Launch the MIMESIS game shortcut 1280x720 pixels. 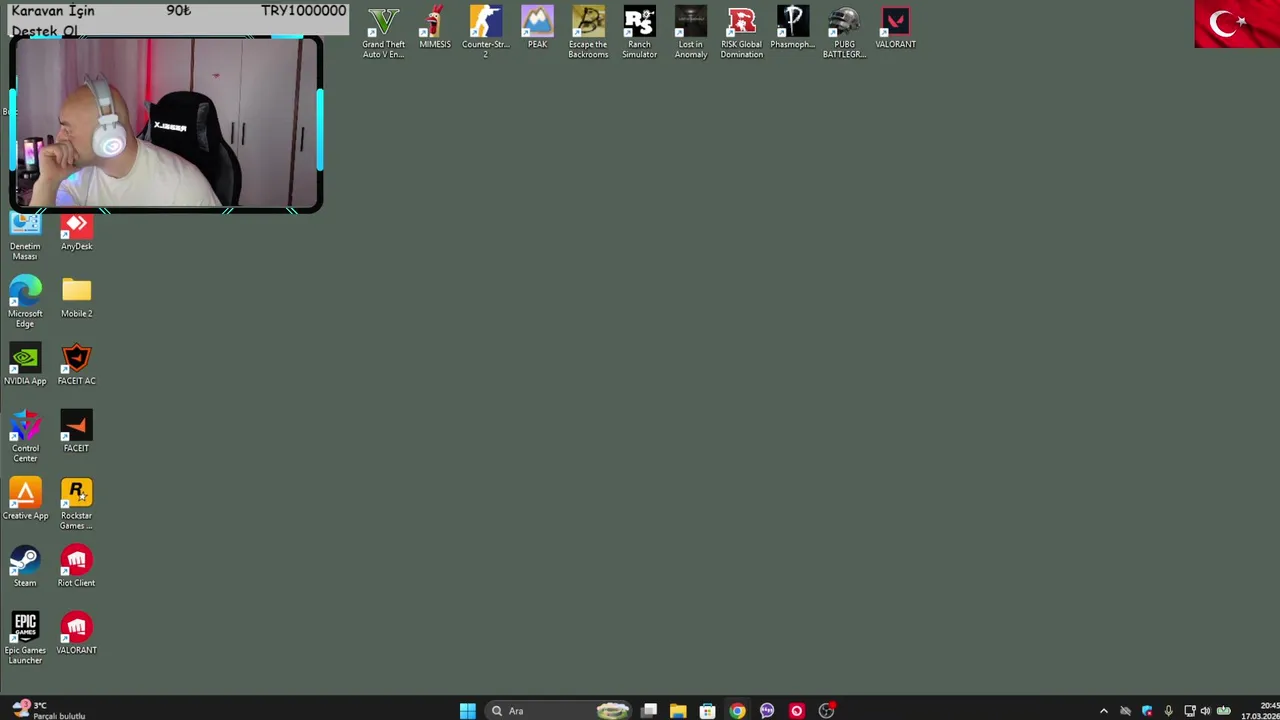coord(435,28)
